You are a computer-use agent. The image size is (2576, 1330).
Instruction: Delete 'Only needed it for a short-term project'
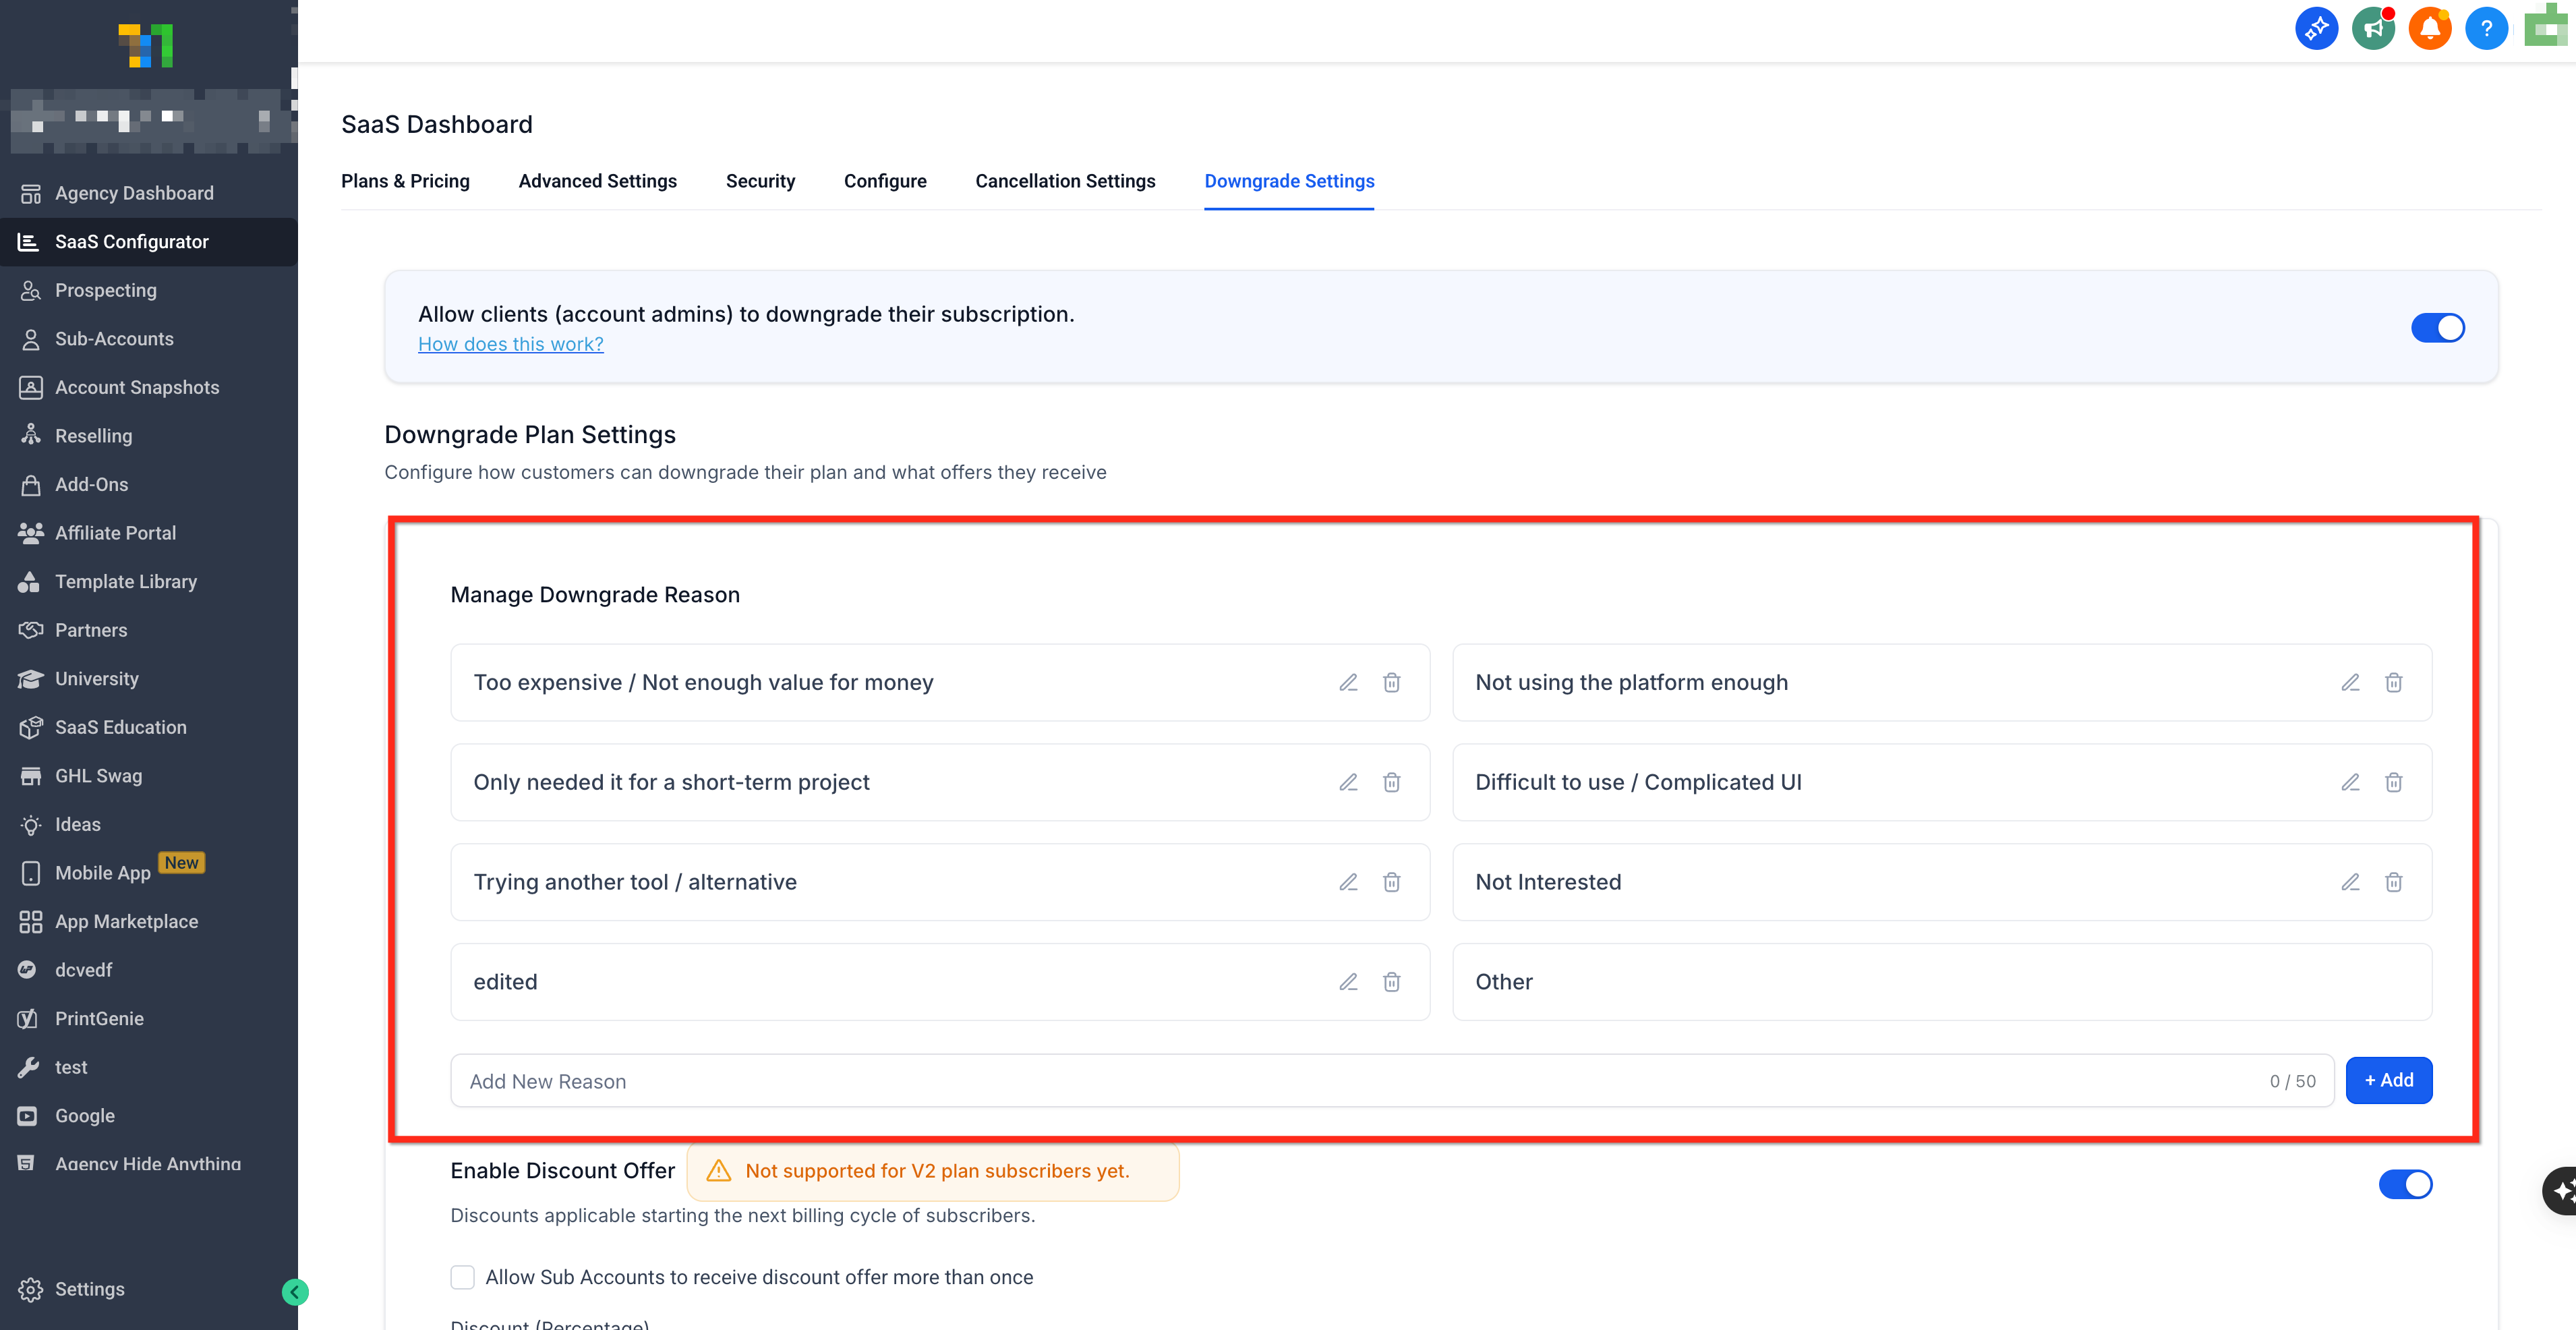point(1391,782)
